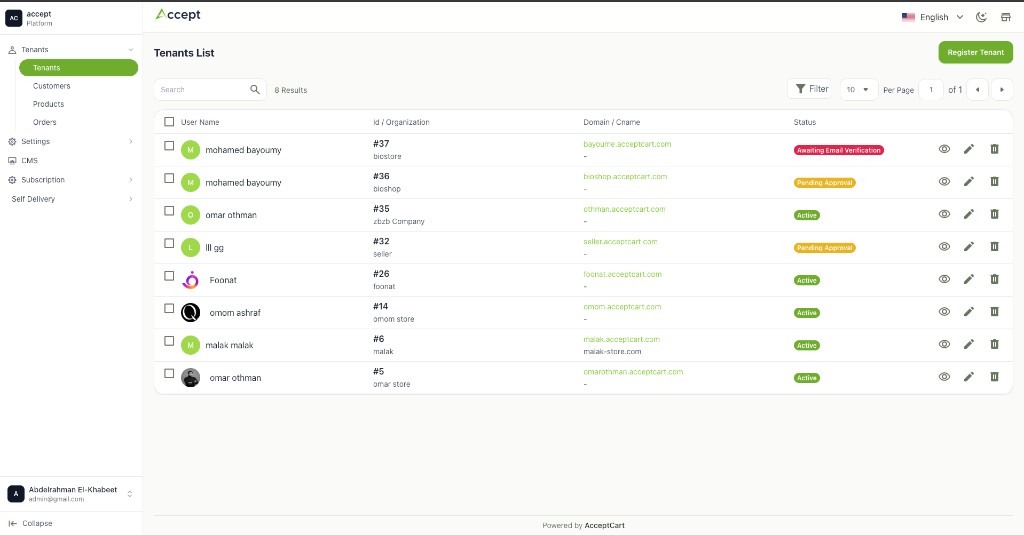This screenshot has height=535, width=1024.
Task: Delete tenant #14 omom store trash icon
Action: 995,312
